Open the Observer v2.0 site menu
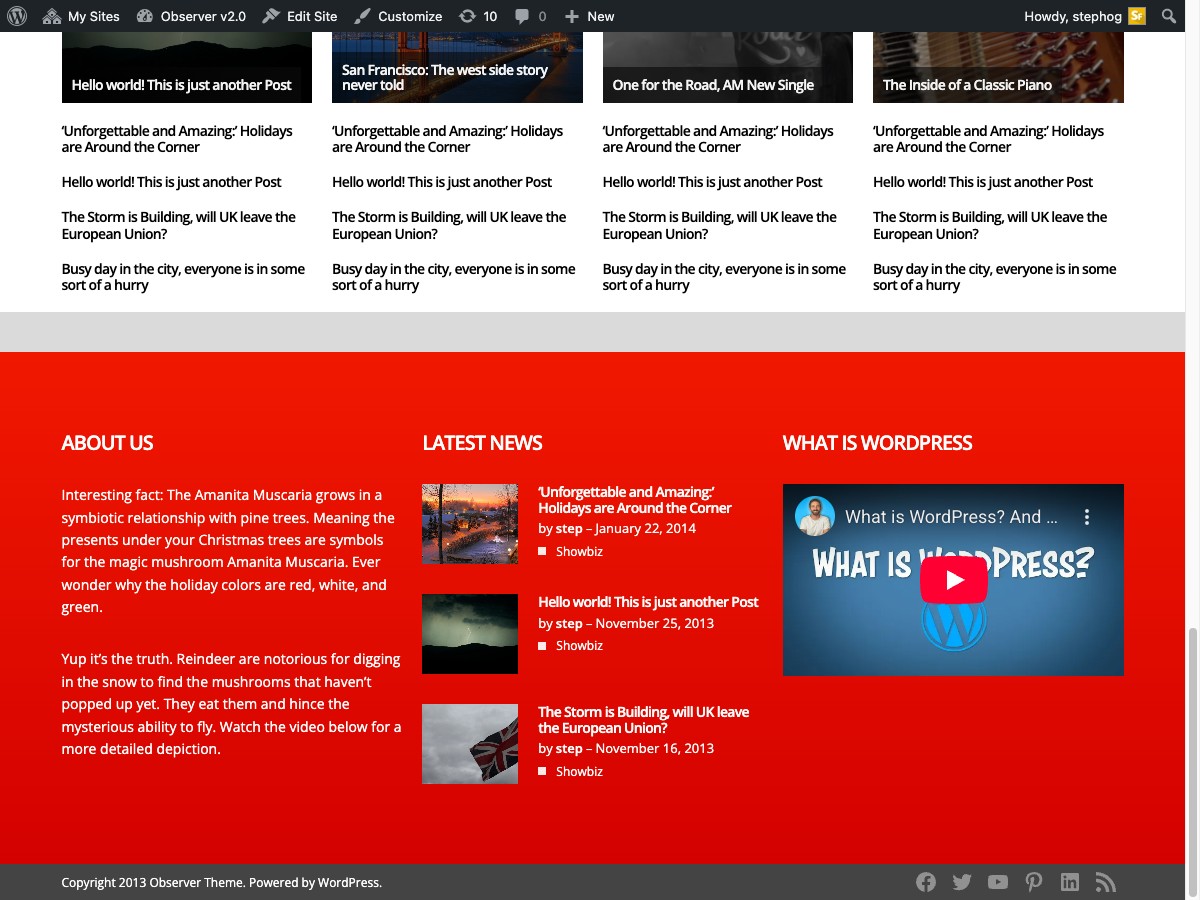This screenshot has height=900, width=1200. 191,16
